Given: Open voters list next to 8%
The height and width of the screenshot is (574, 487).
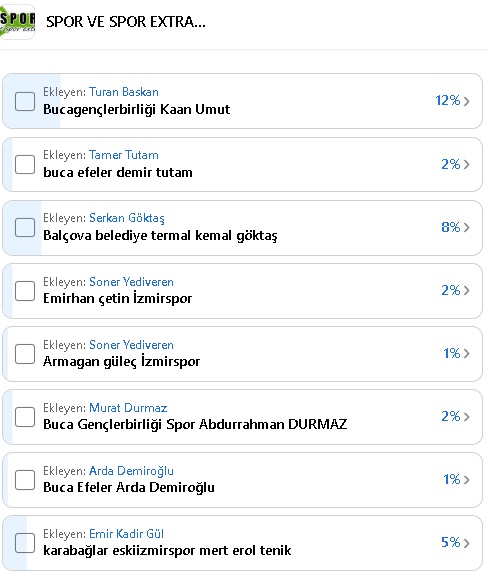Looking at the screenshot, I should 466,227.
